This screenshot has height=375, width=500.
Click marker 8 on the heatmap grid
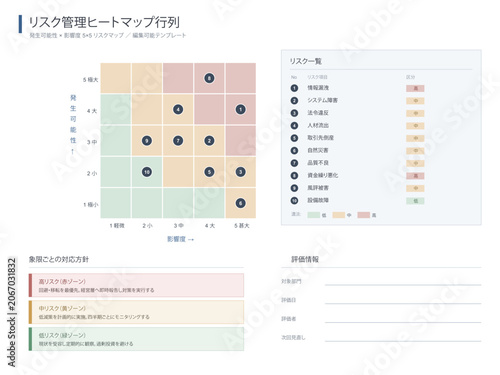point(209,78)
